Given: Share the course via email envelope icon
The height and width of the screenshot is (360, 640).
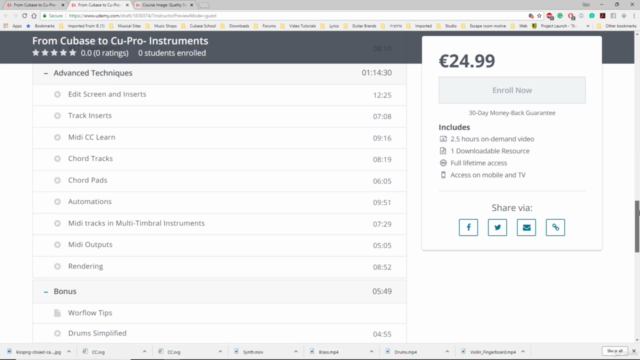Looking at the screenshot, I should (526, 227).
